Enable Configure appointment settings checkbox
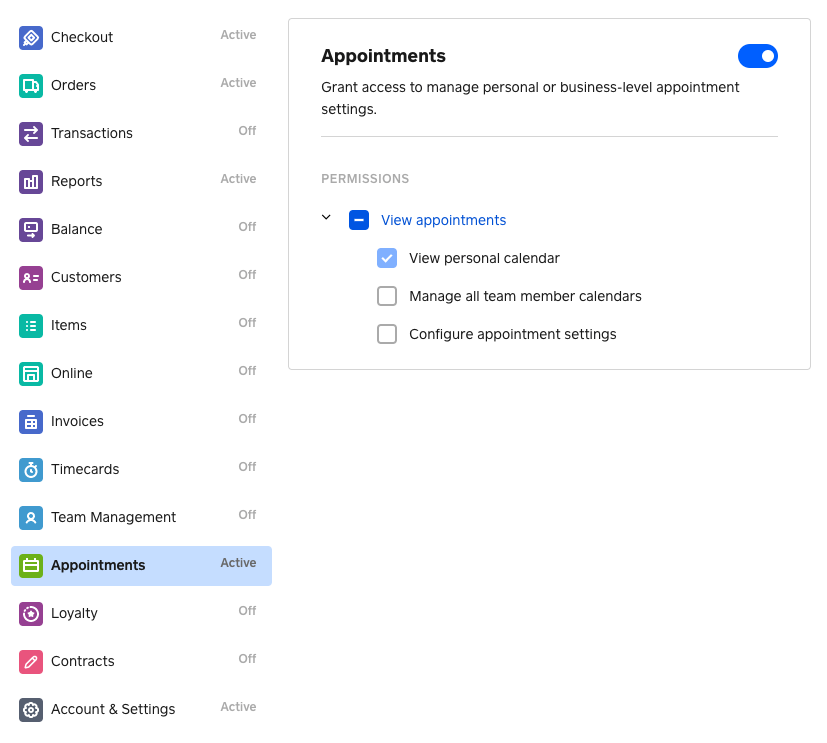This screenshot has width=827, height=743. point(387,334)
